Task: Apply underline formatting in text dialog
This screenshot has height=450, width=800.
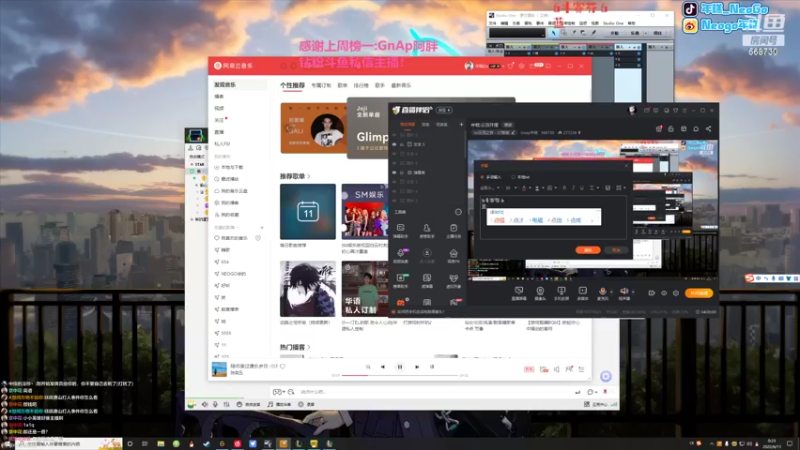Action: click(x=582, y=188)
